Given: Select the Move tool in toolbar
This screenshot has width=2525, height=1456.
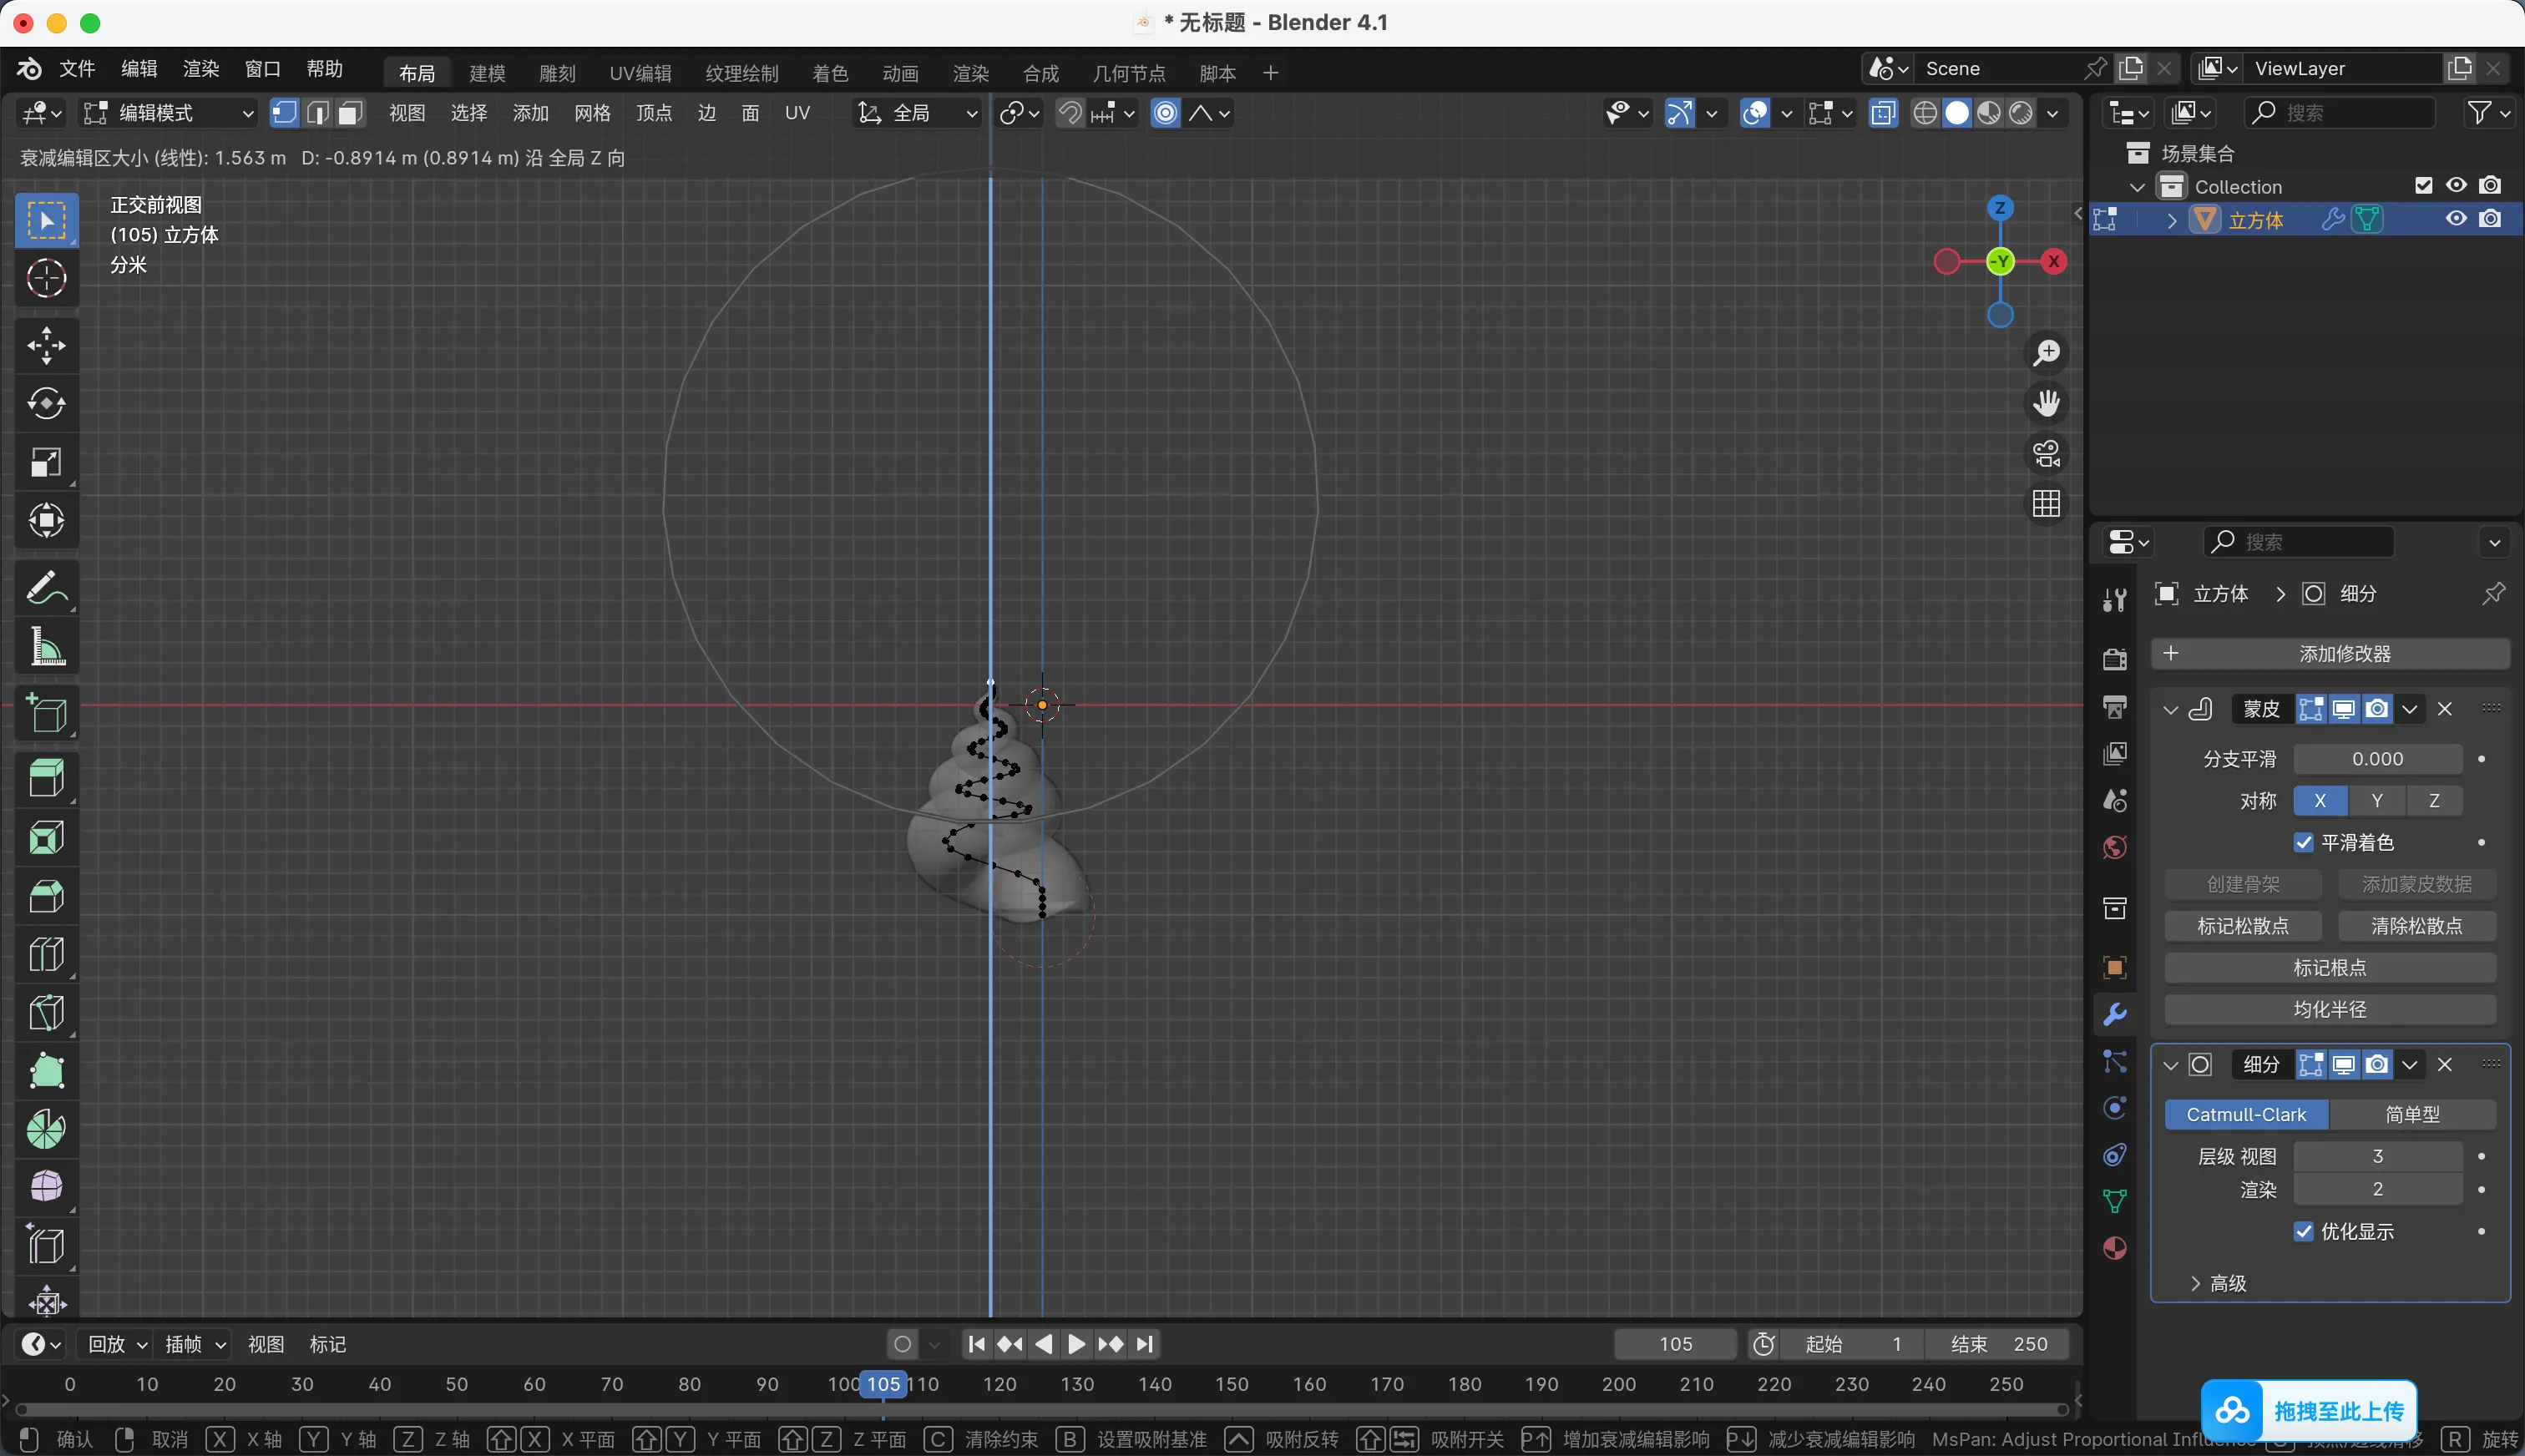Looking at the screenshot, I should (x=46, y=346).
